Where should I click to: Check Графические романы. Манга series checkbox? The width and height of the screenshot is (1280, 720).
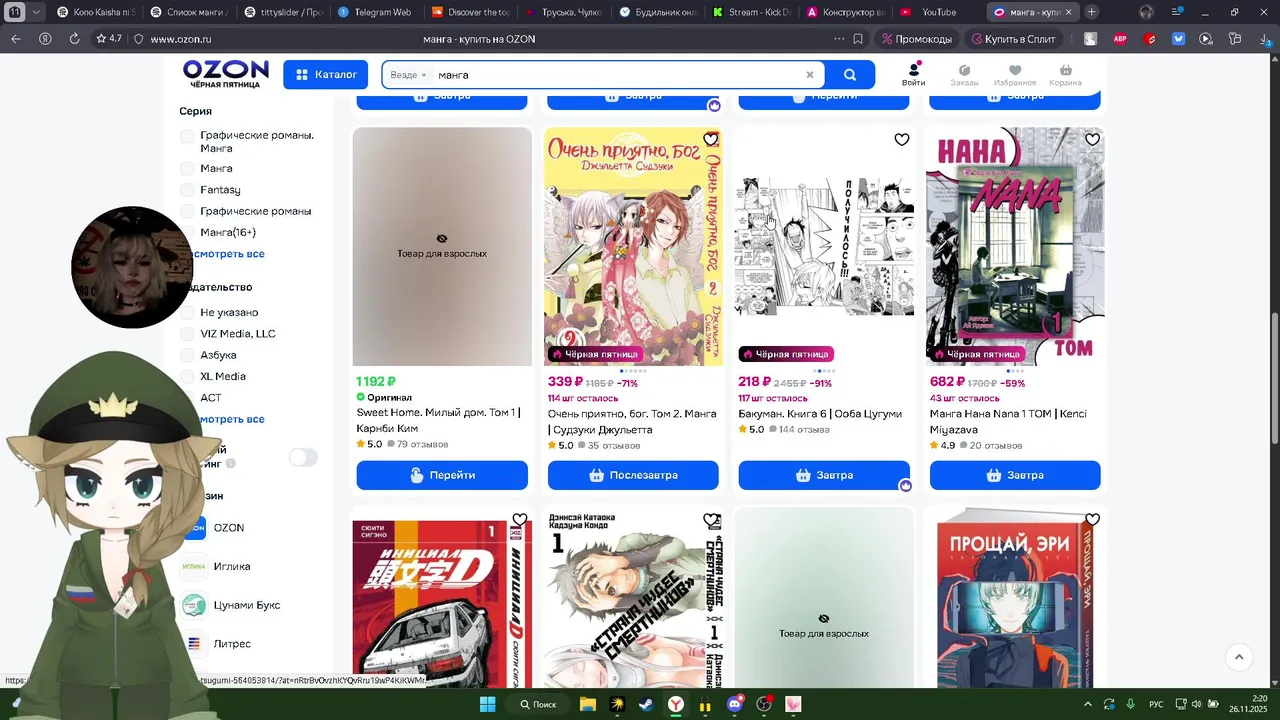tap(187, 136)
